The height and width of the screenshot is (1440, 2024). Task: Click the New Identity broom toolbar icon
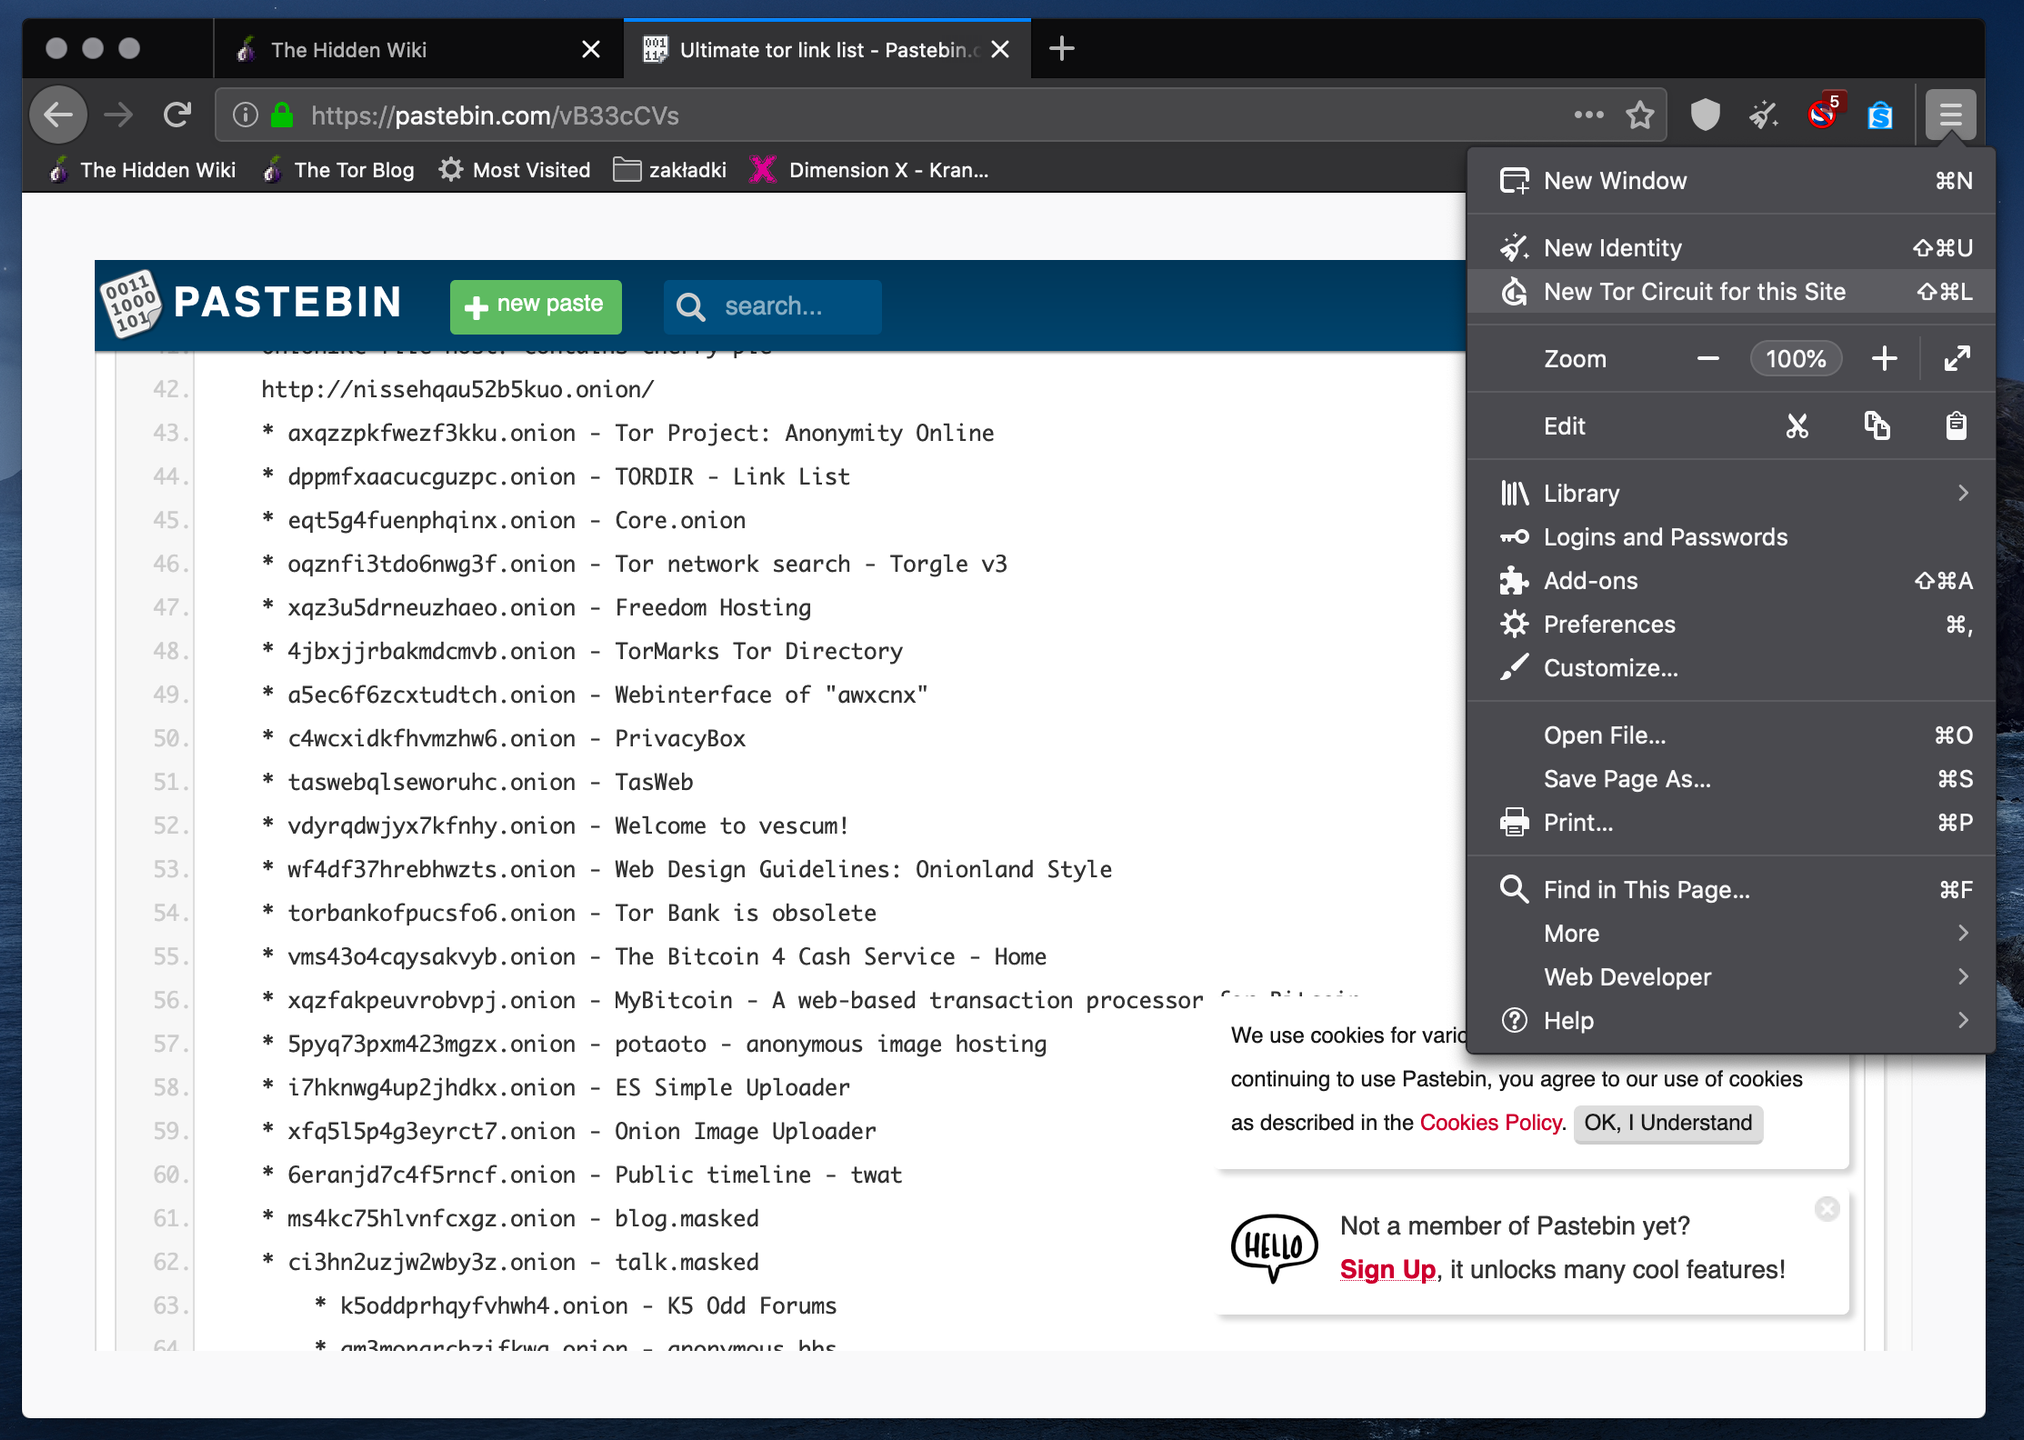(1763, 115)
